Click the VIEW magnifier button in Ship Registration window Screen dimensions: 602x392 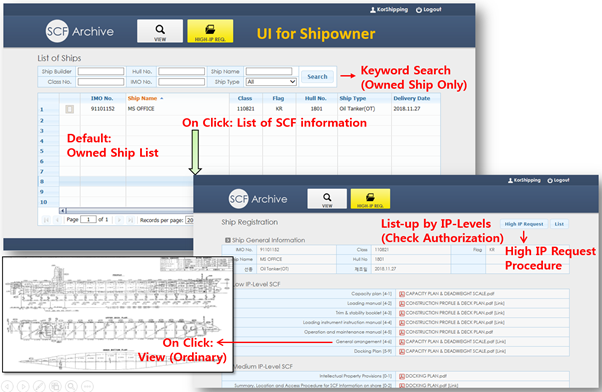point(327,199)
